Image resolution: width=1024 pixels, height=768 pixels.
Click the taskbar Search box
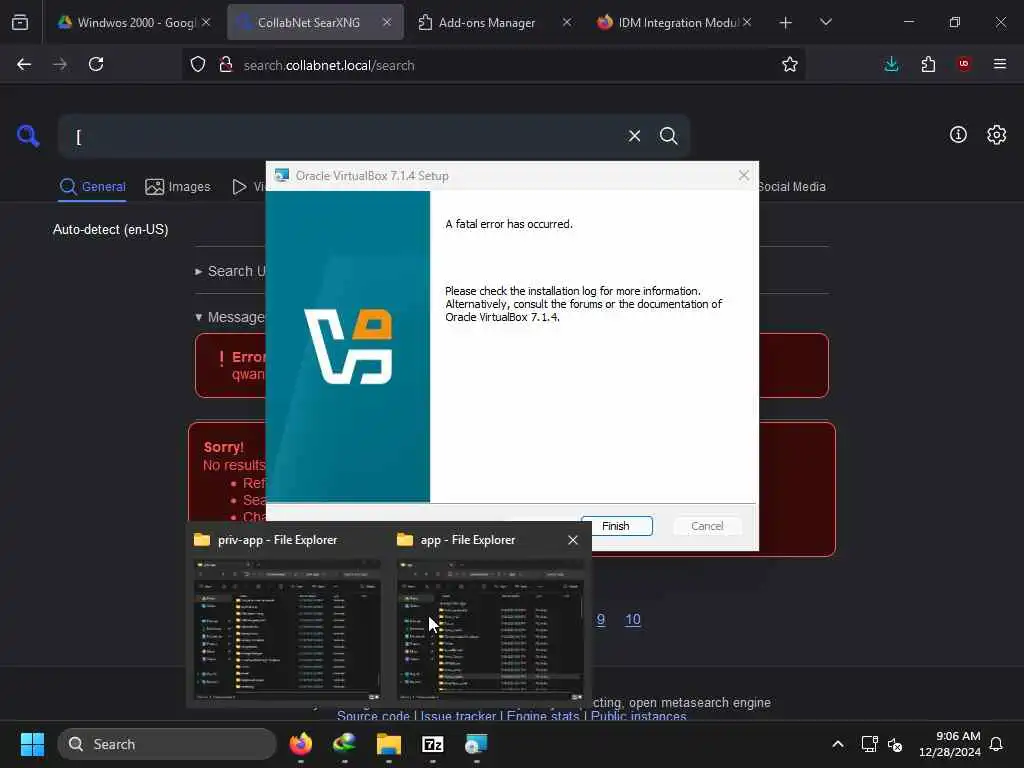[167, 744]
